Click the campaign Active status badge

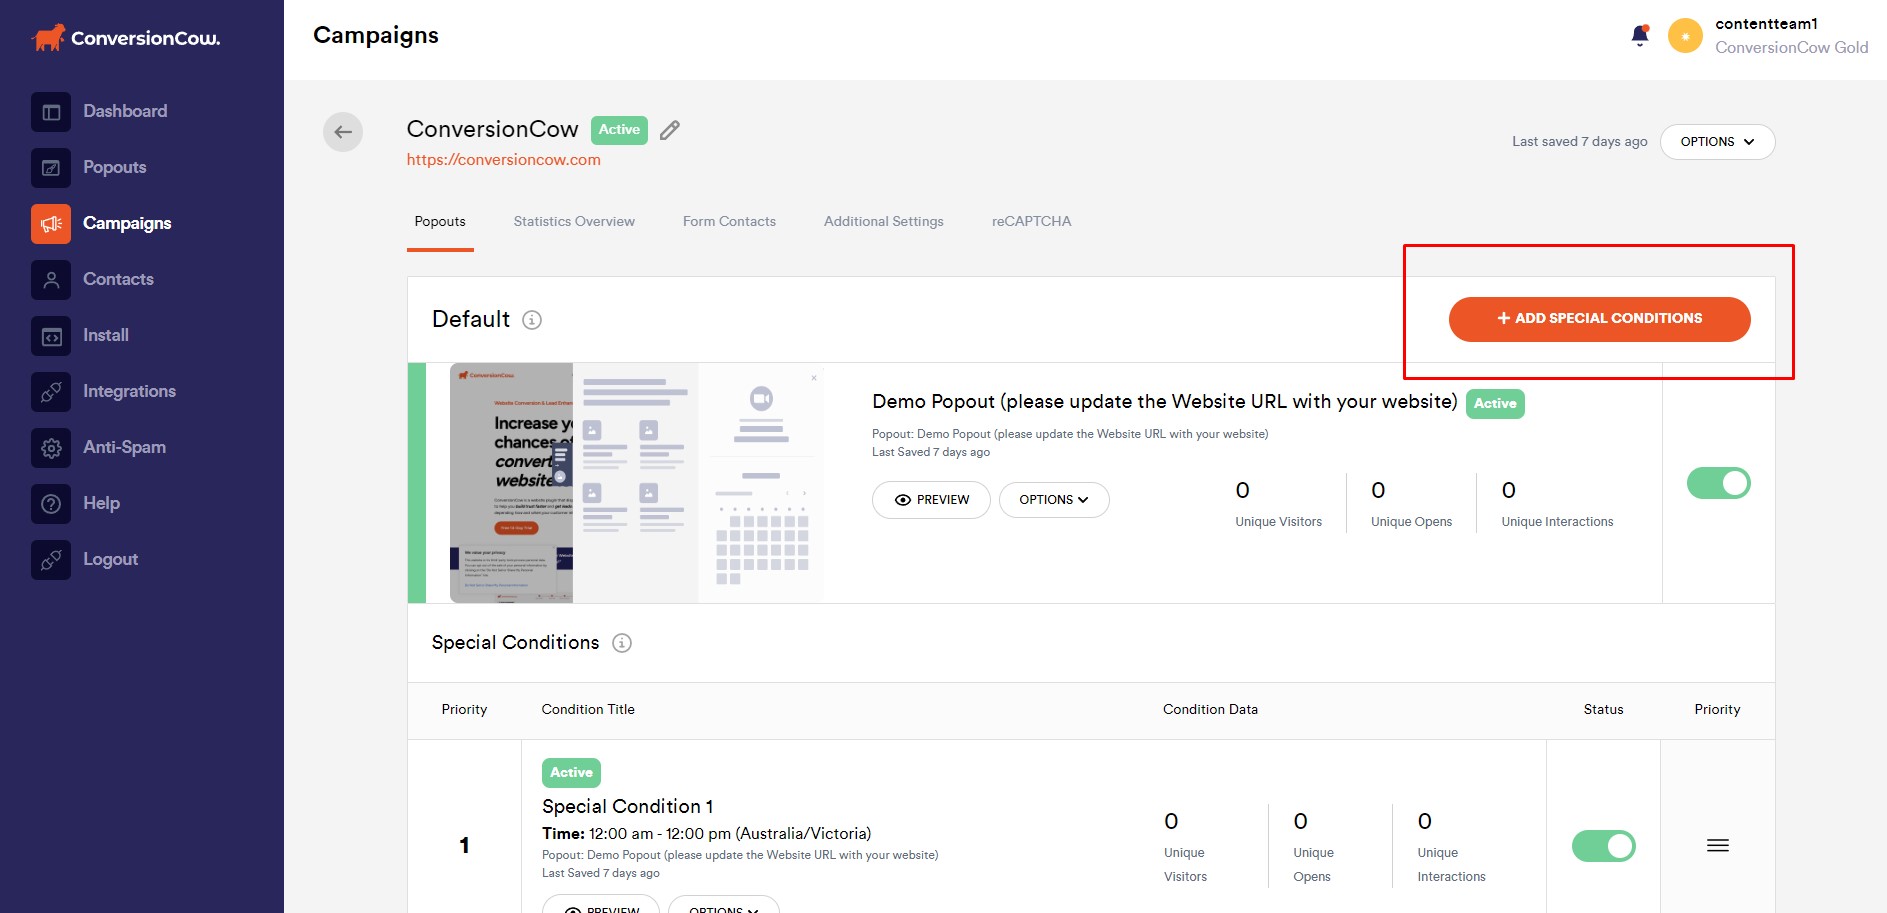coord(619,130)
